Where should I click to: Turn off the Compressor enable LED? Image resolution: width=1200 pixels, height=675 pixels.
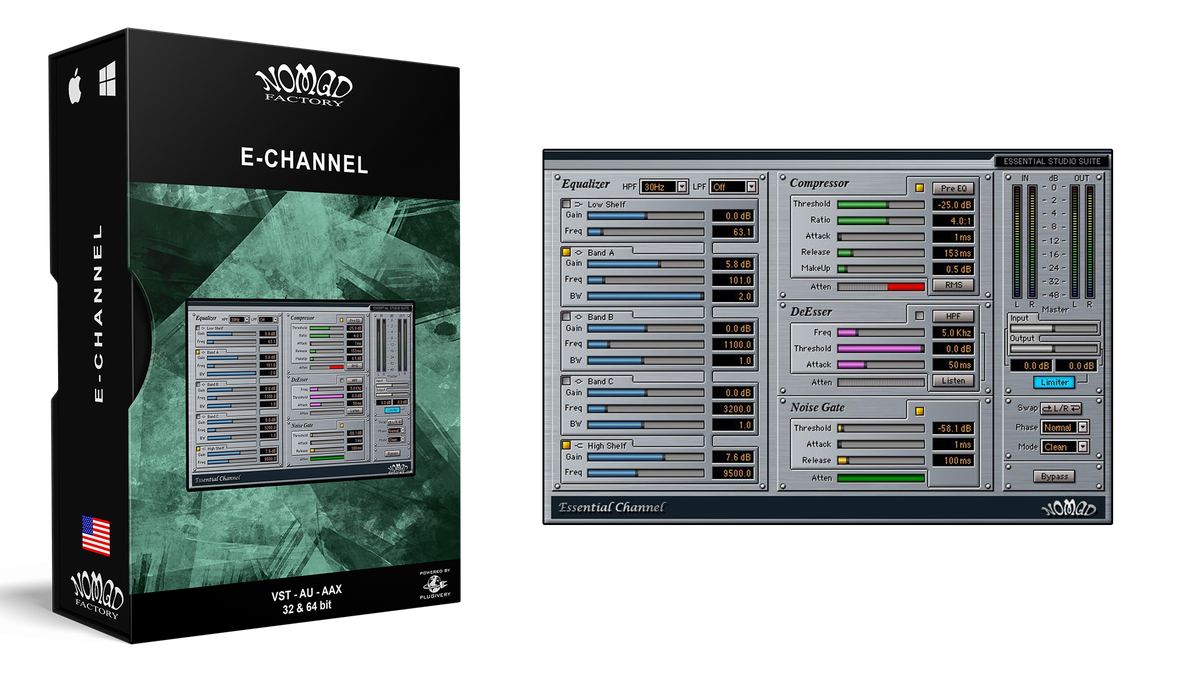(x=920, y=187)
